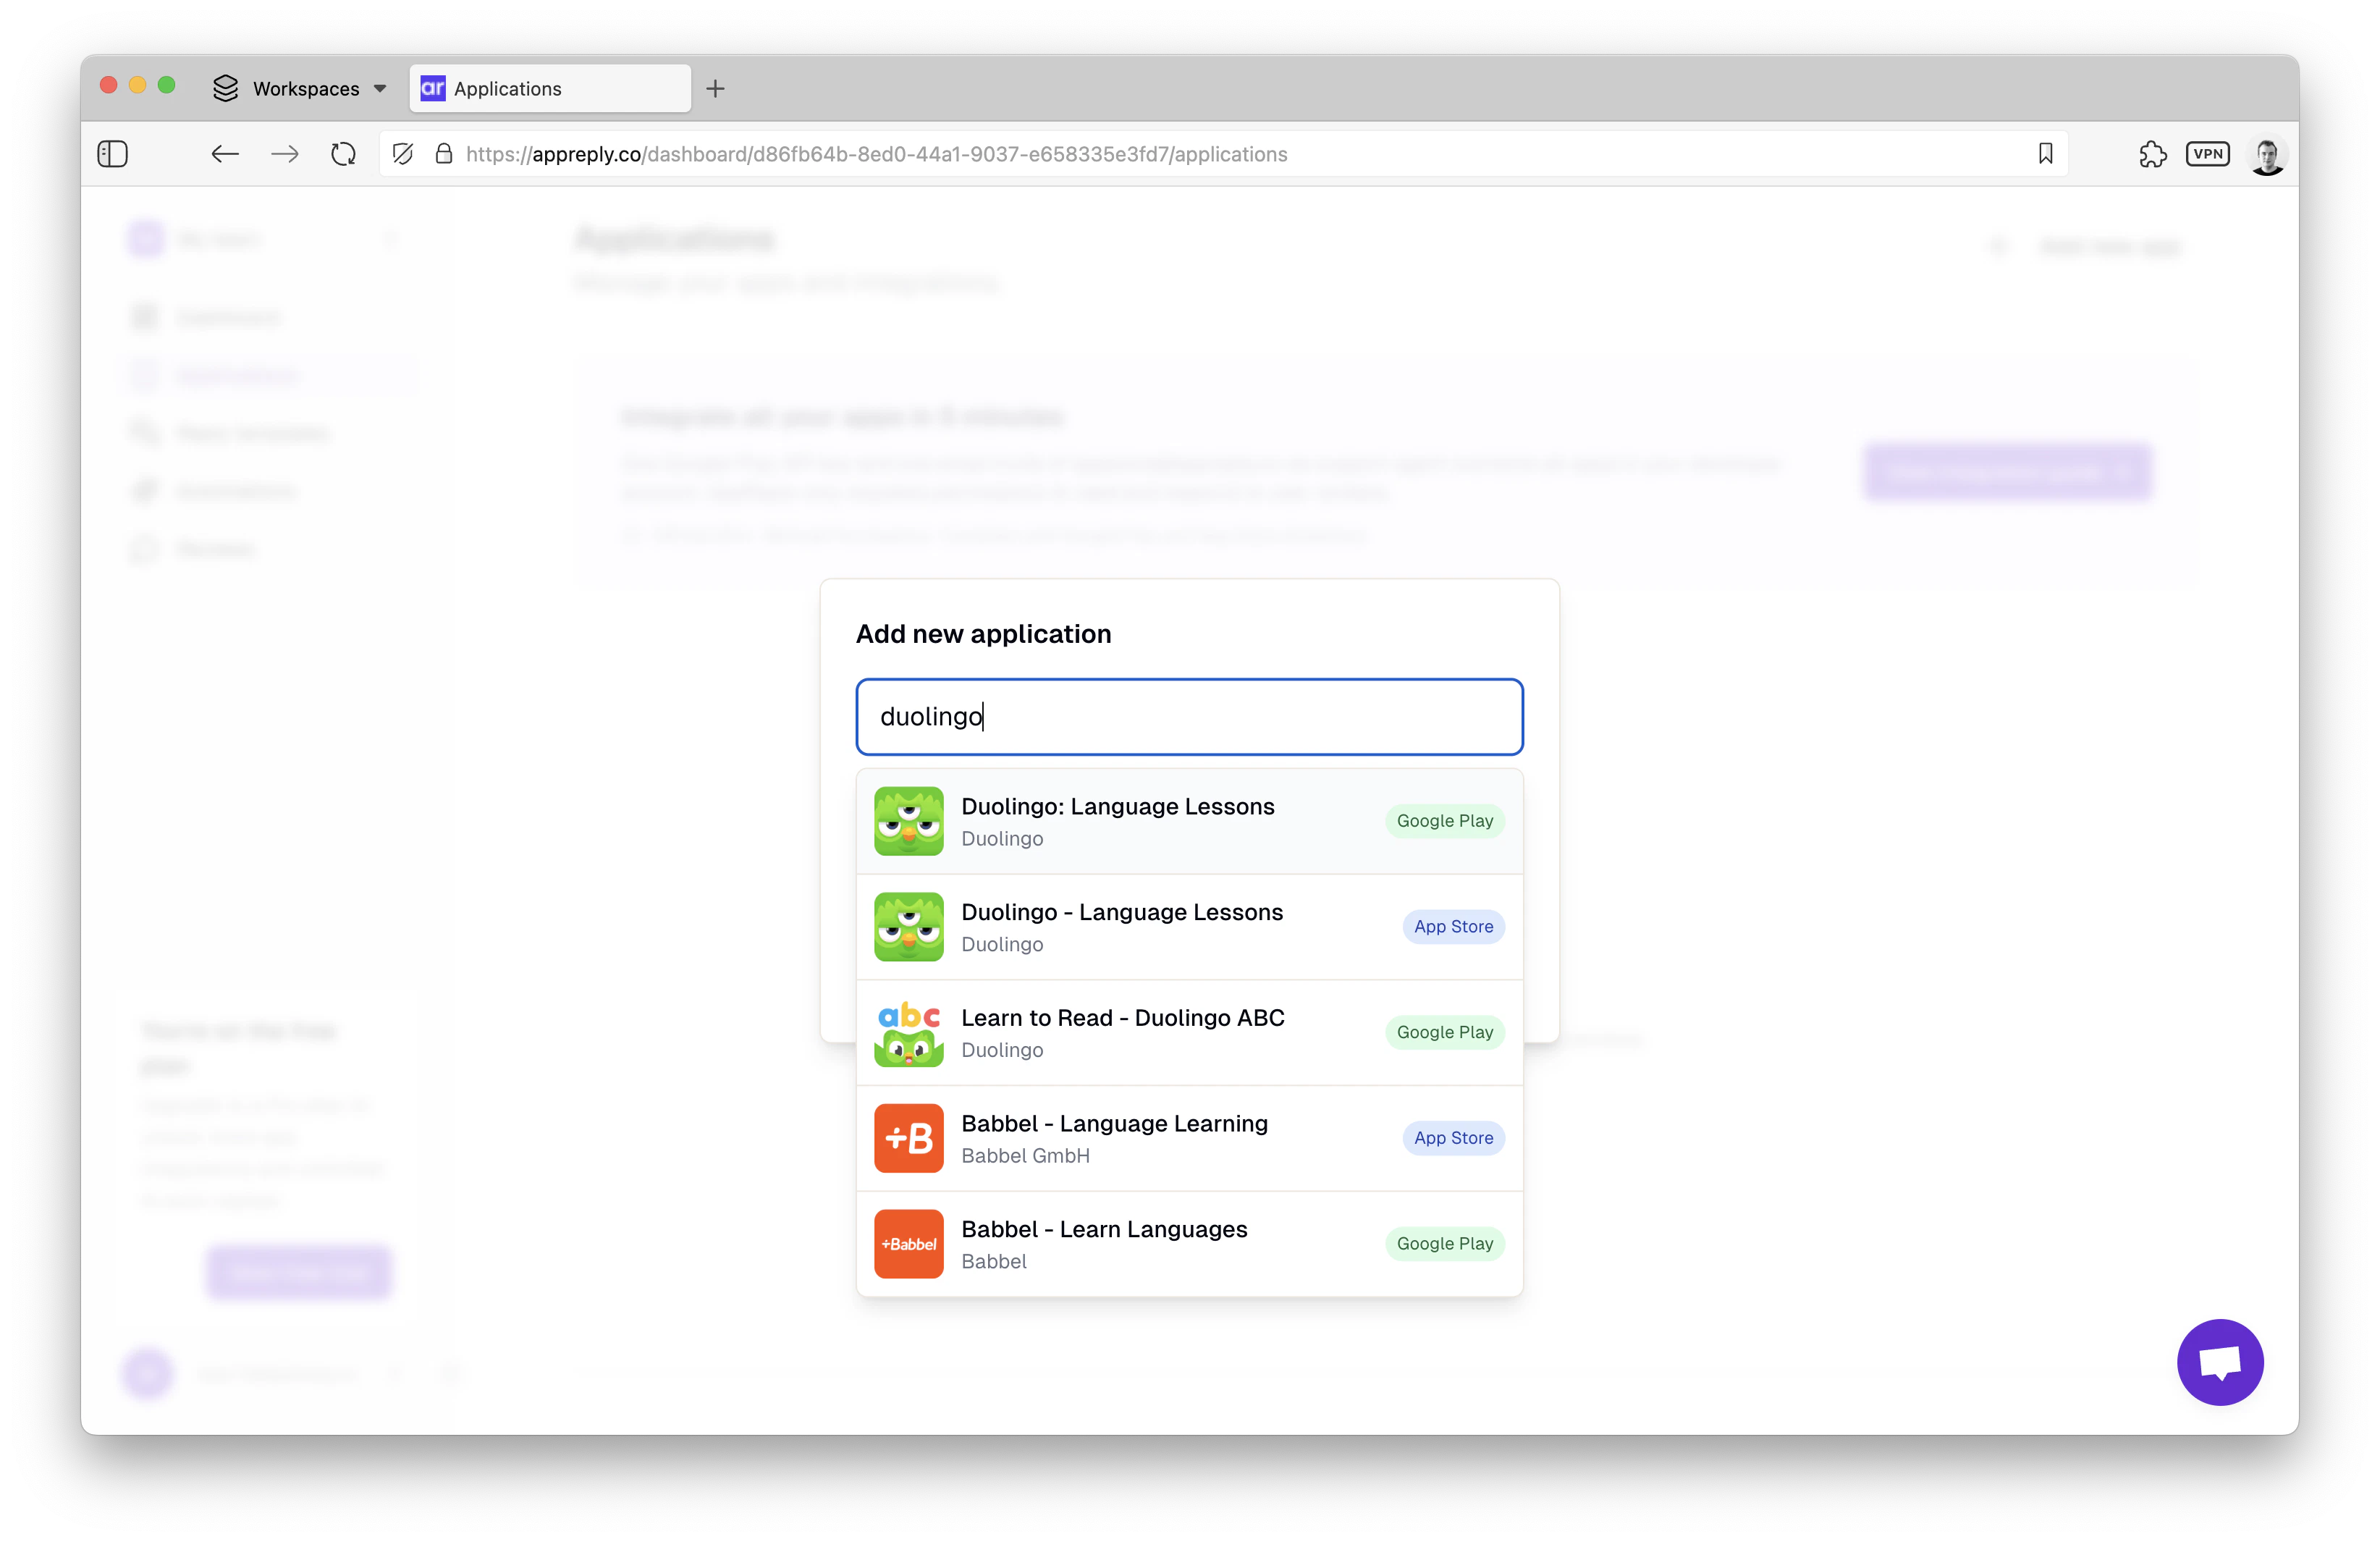Click the Babbel +B app icon
2380x1542 pixels.
click(x=908, y=1138)
